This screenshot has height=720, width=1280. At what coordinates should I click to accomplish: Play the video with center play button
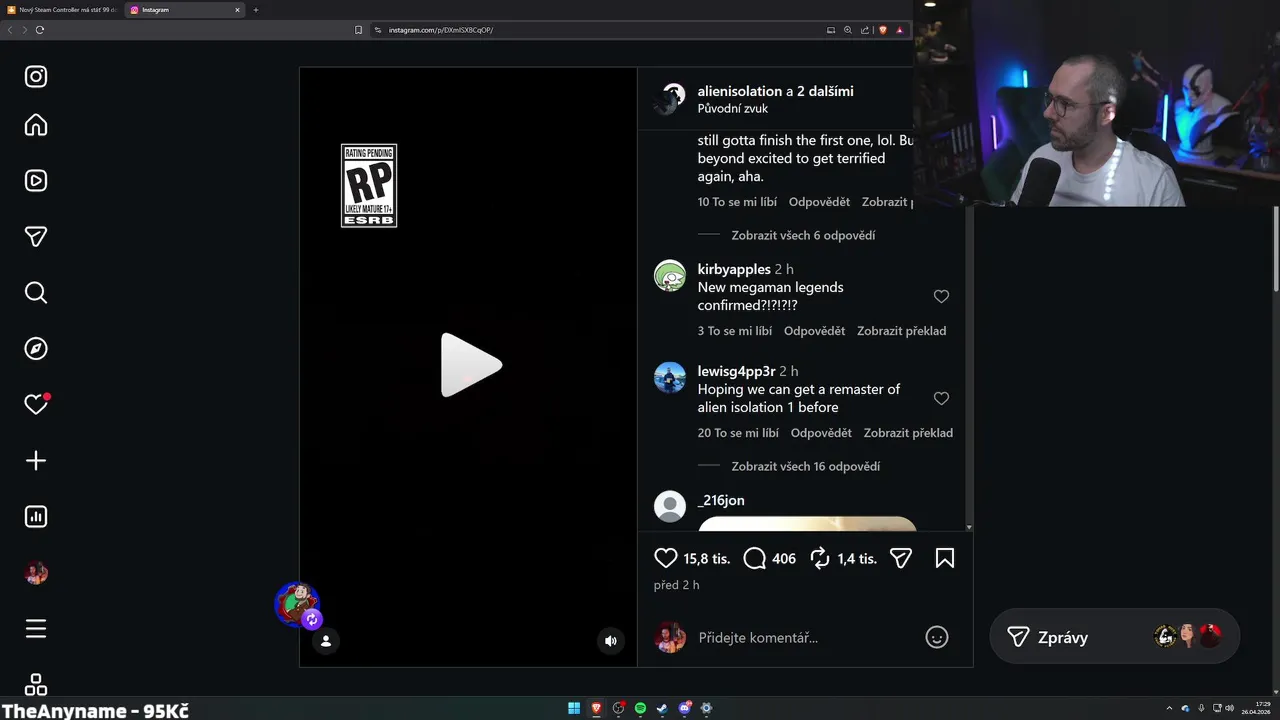pos(471,365)
